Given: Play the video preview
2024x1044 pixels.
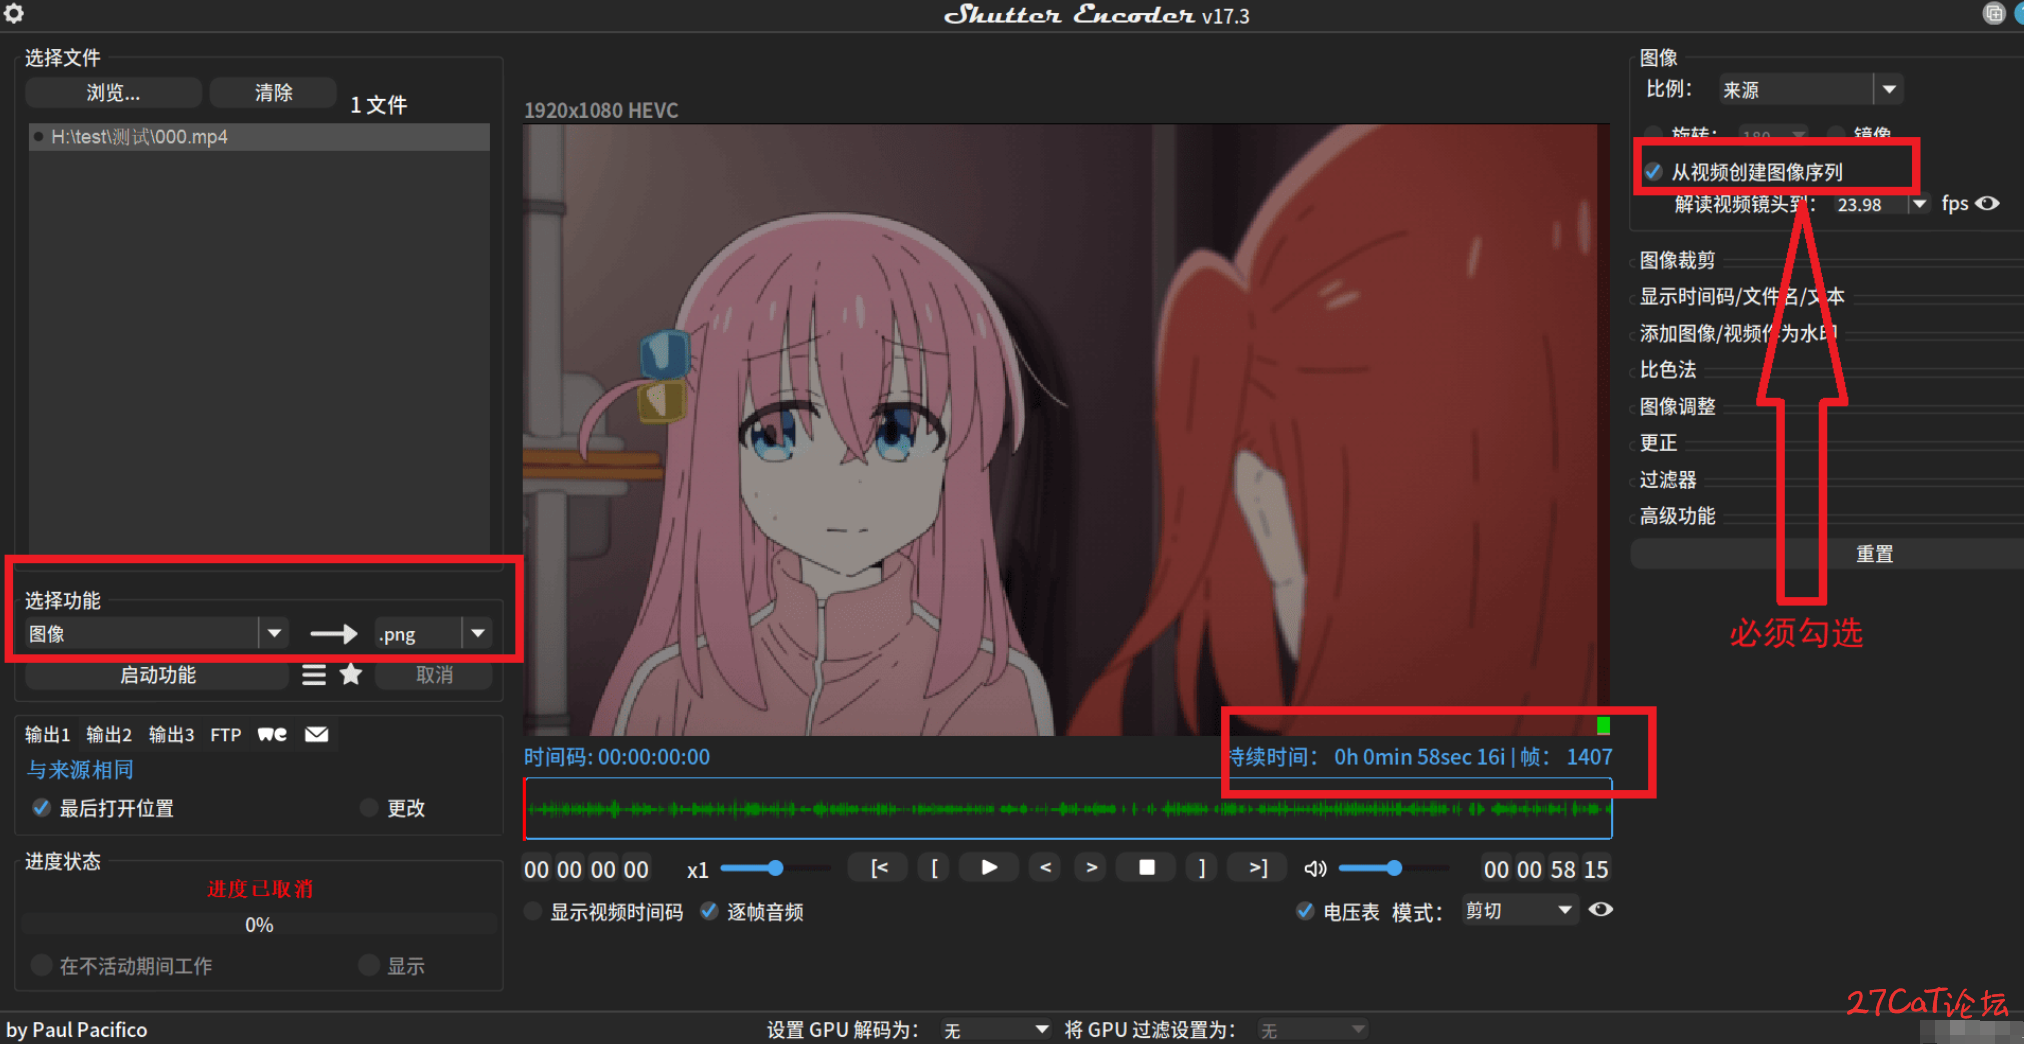Looking at the screenshot, I should [x=989, y=867].
